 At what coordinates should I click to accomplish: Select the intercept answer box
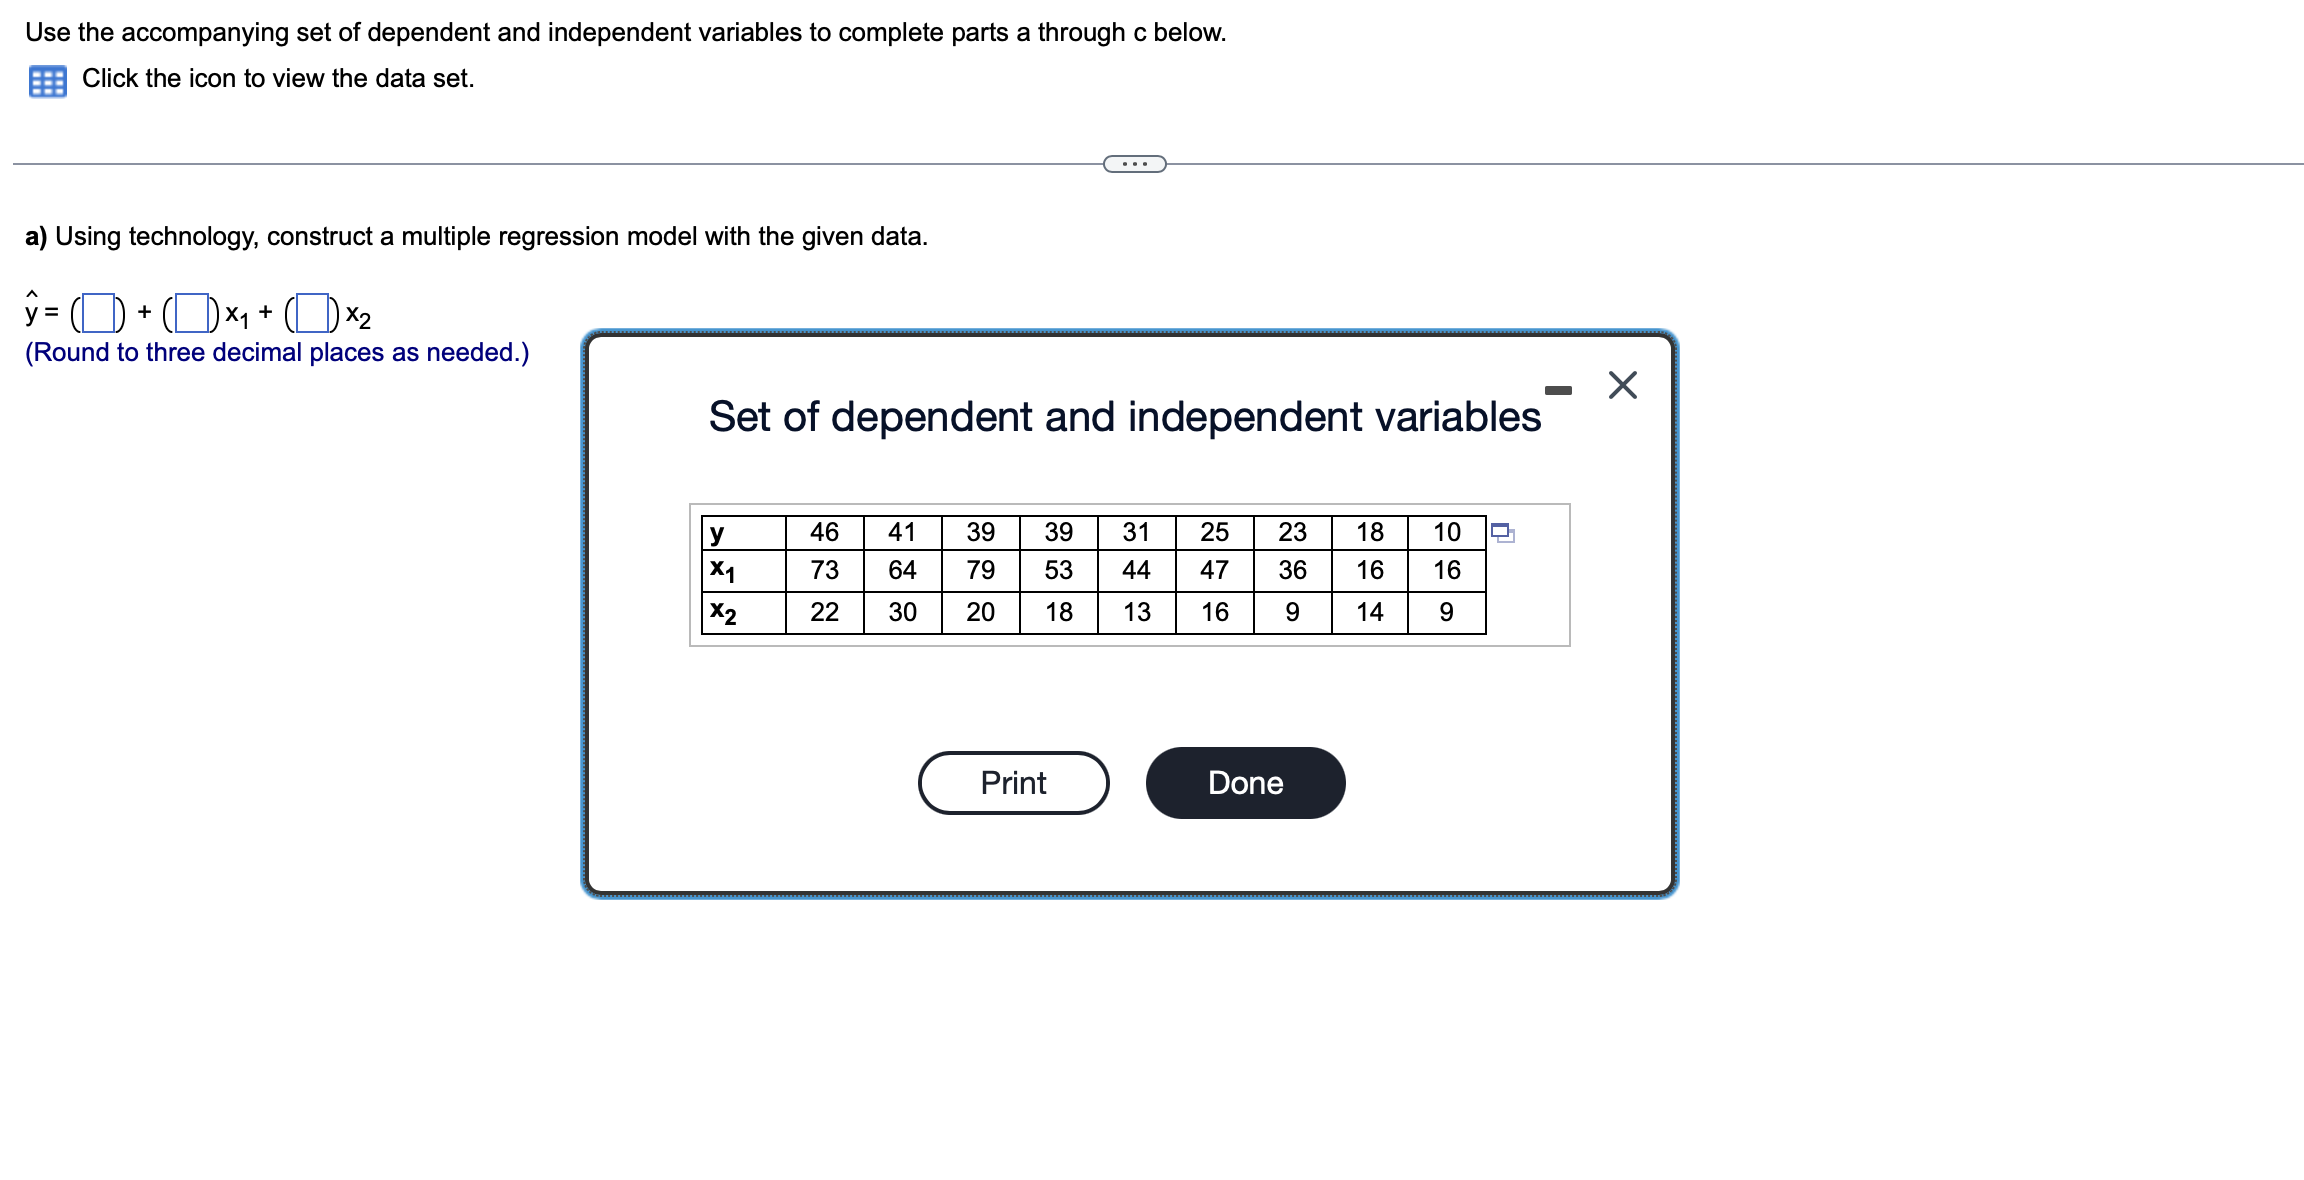click(99, 311)
